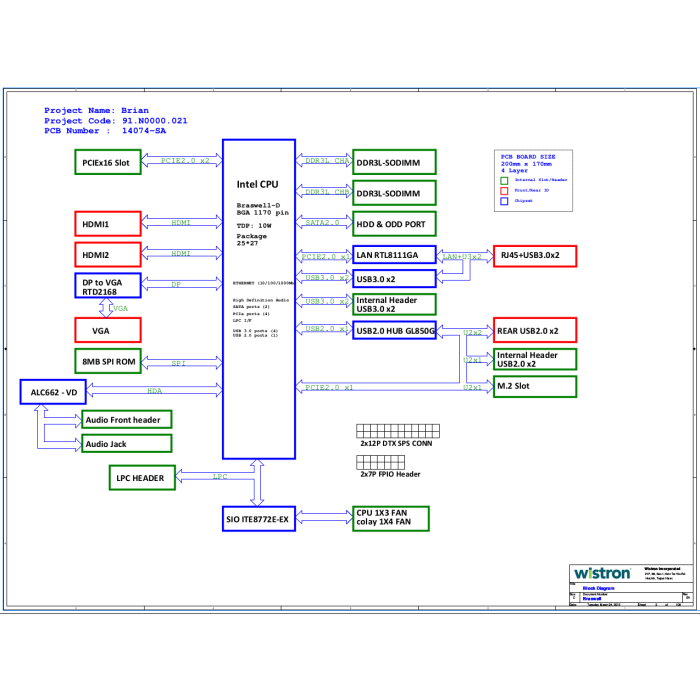Click the ALC662 - VD codec block
Image resolution: width=700 pixels, height=700 pixels.
pyautogui.click(x=53, y=392)
